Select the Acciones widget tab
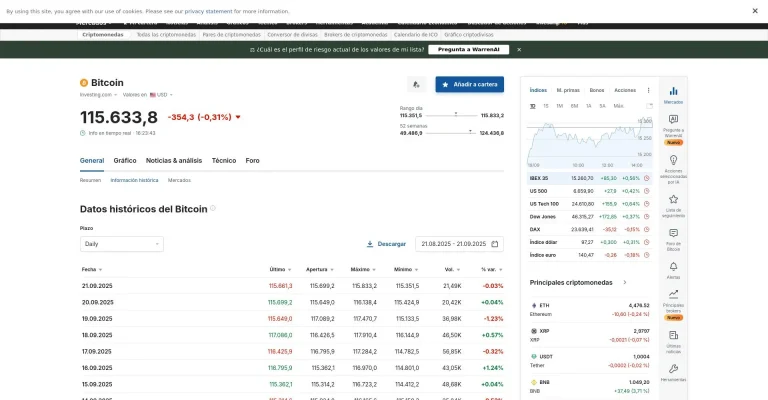 625,90
